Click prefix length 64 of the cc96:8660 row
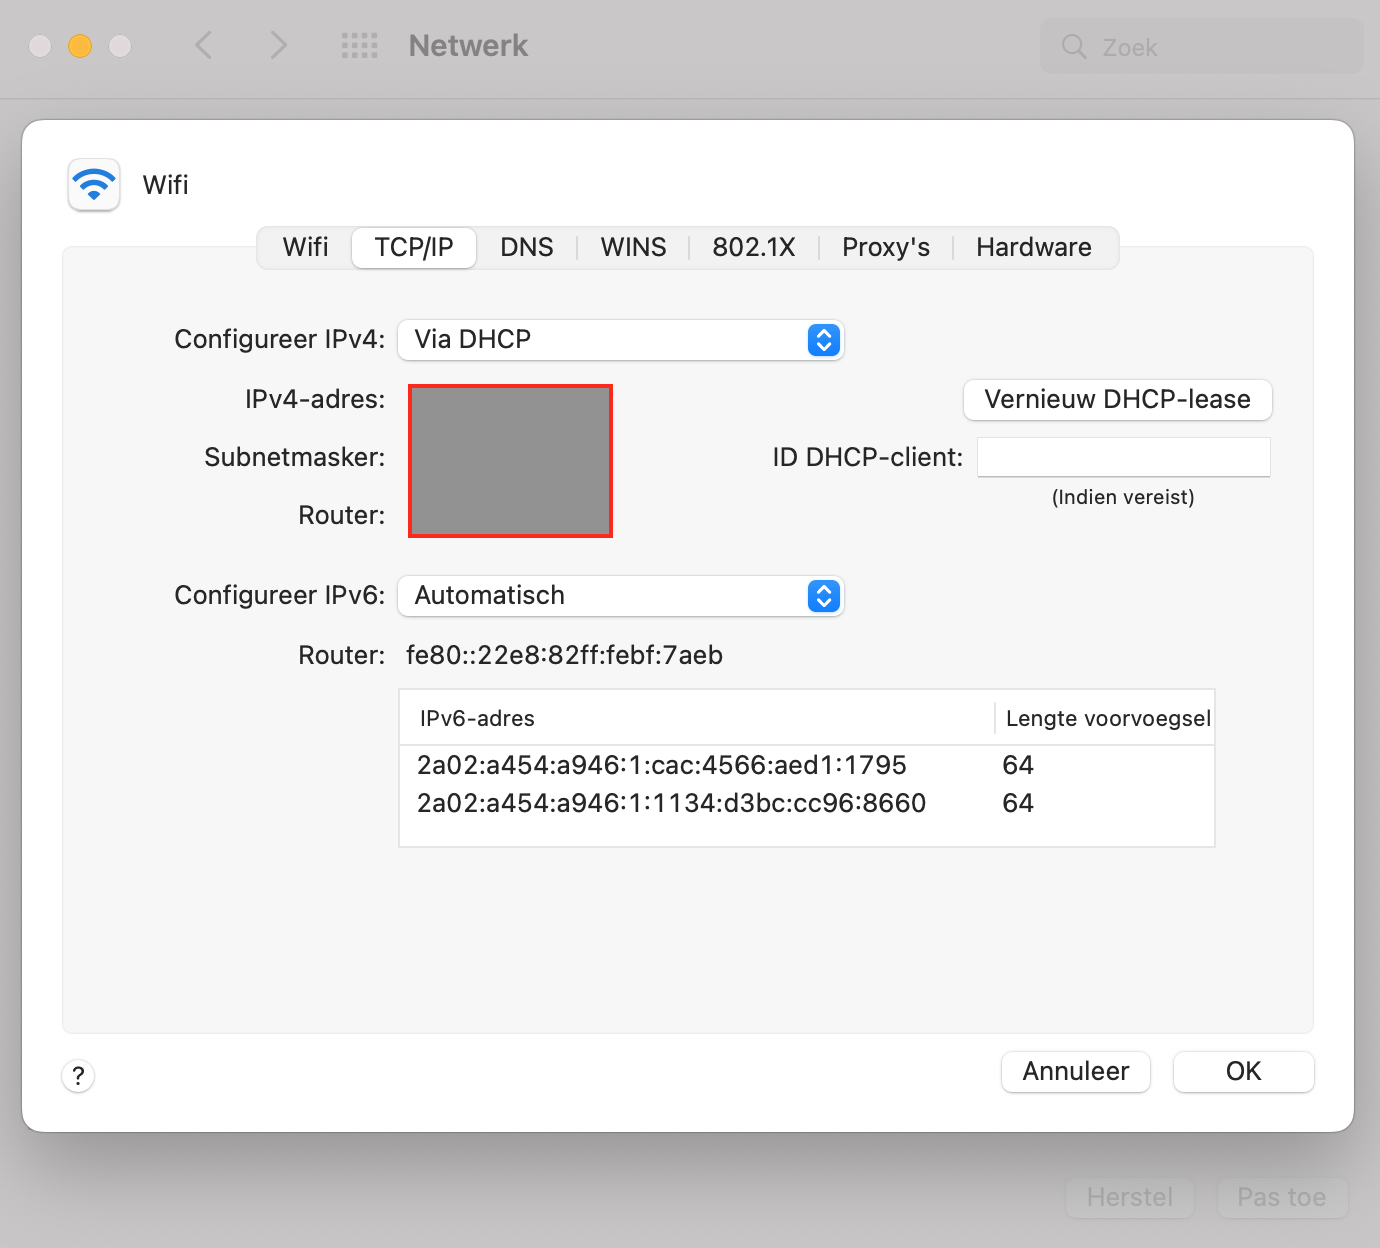Viewport: 1380px width, 1248px height. point(1018,803)
